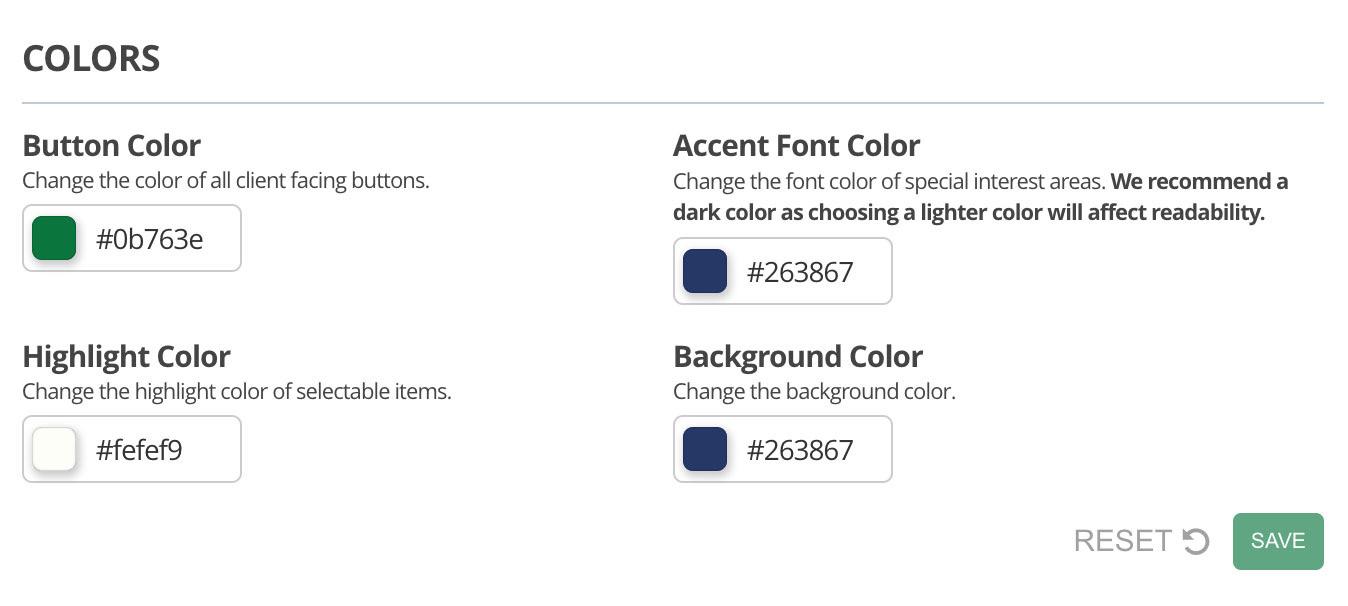This screenshot has height=606, width=1348.
Task: Click the COLORS section heading
Action: click(x=91, y=59)
